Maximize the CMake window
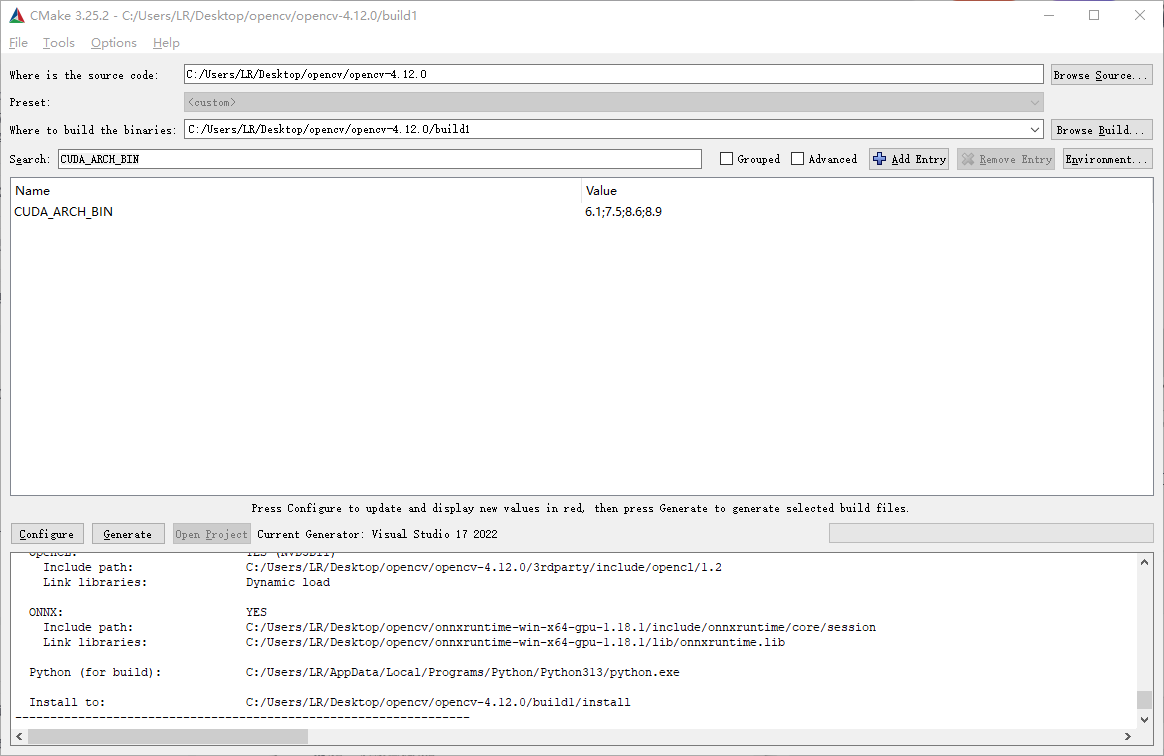This screenshot has width=1164, height=756. pyautogui.click(x=1094, y=15)
